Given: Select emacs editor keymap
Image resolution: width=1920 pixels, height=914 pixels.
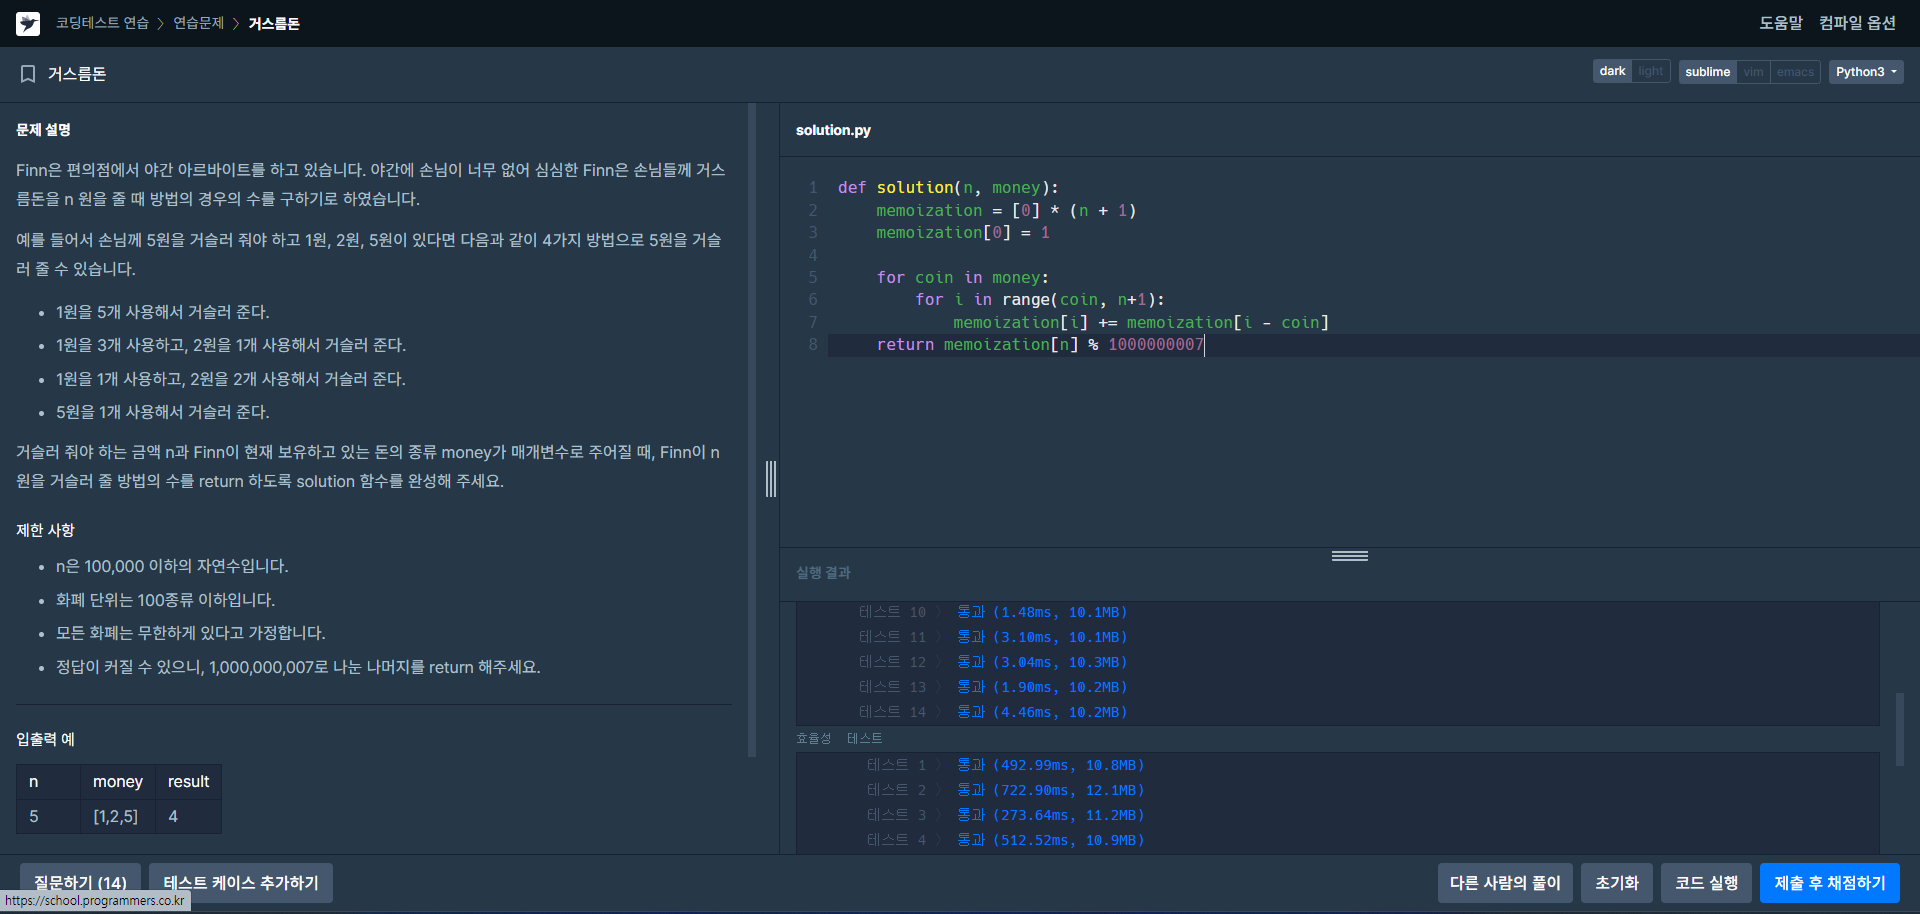Looking at the screenshot, I should click(1795, 72).
